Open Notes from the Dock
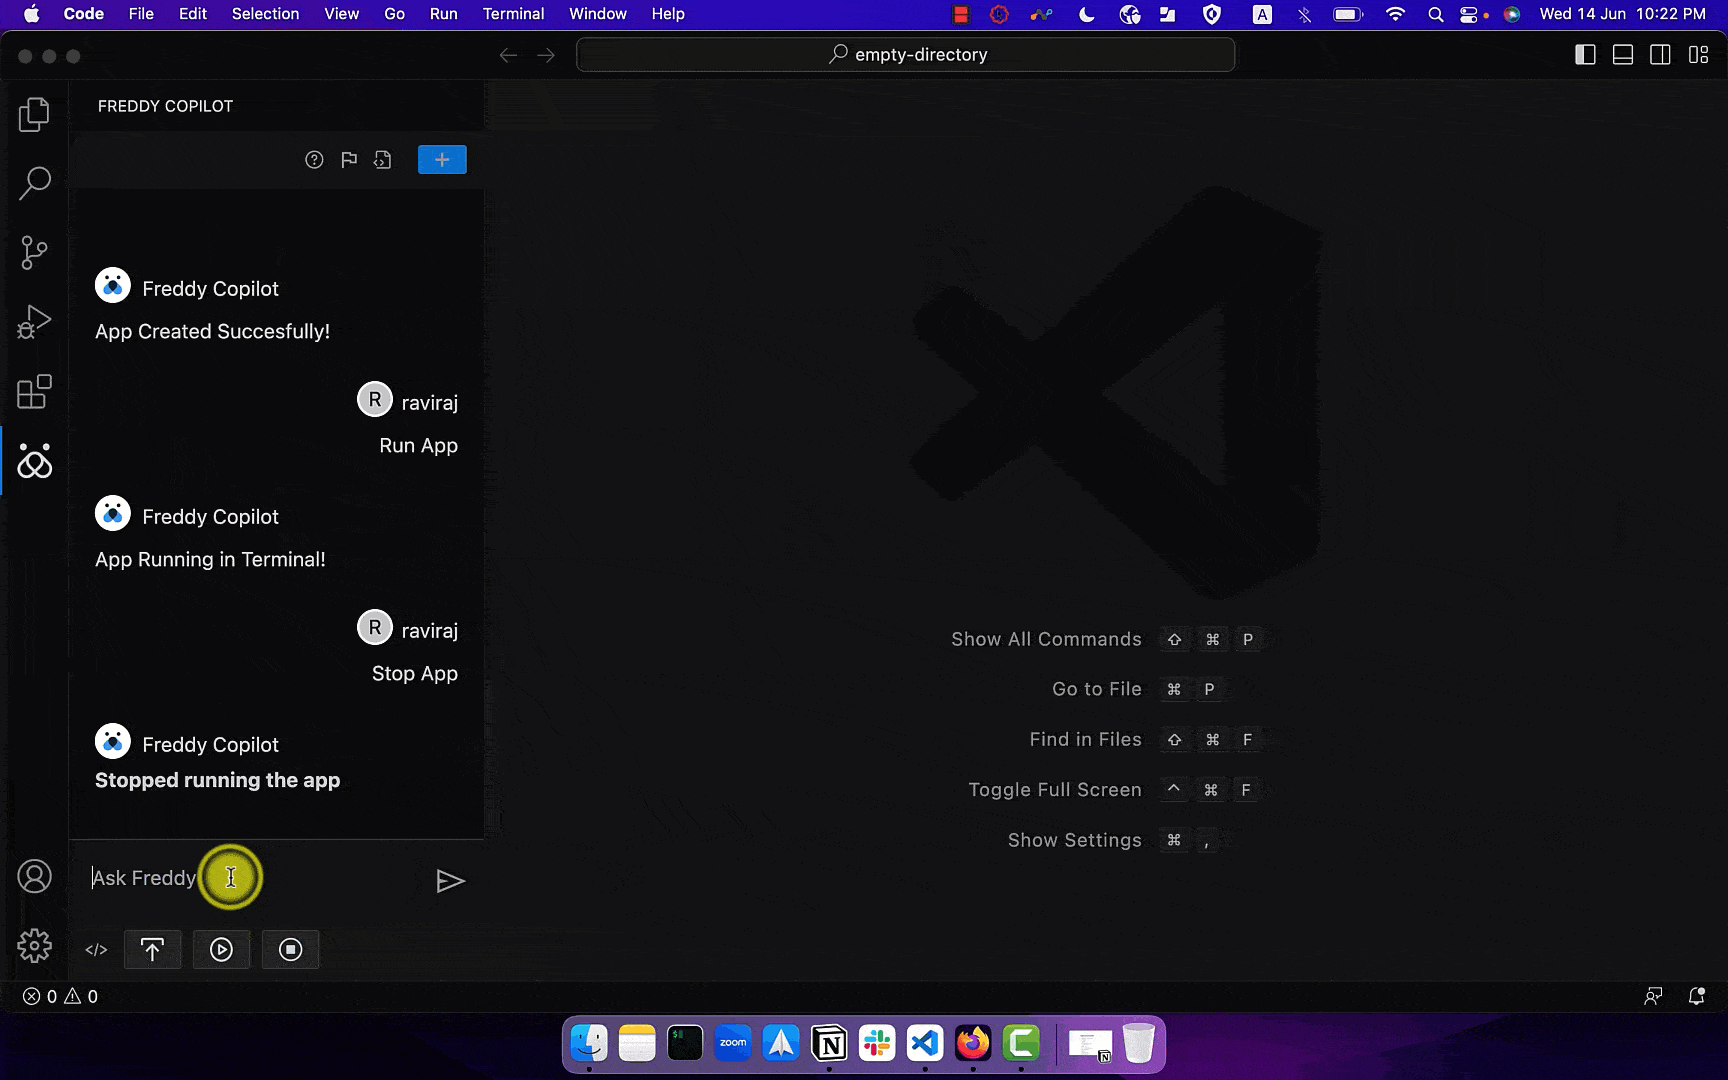Viewport: 1728px width, 1080px height. point(637,1044)
